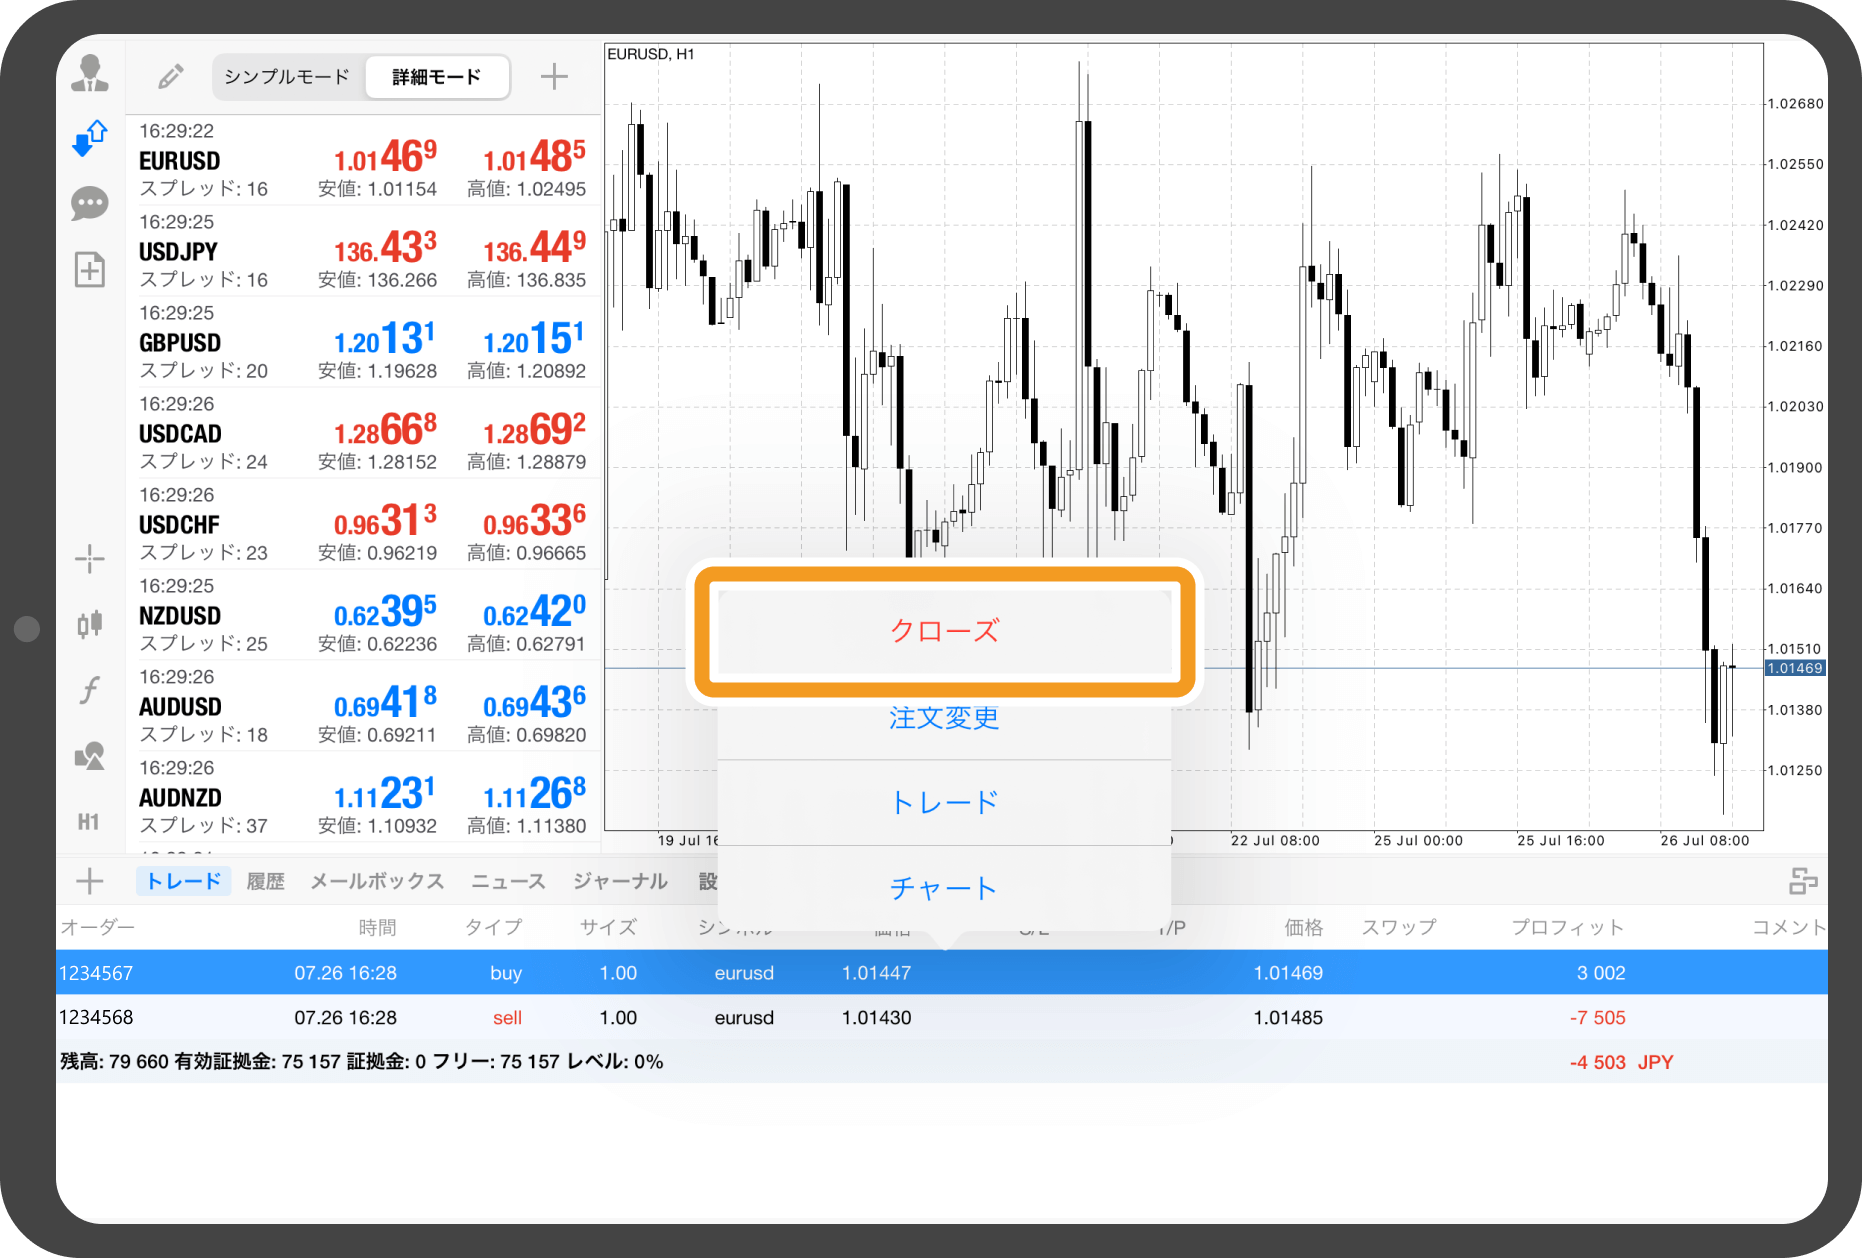Choose チャート in the popup menu
The image size is (1862, 1258).
944,888
